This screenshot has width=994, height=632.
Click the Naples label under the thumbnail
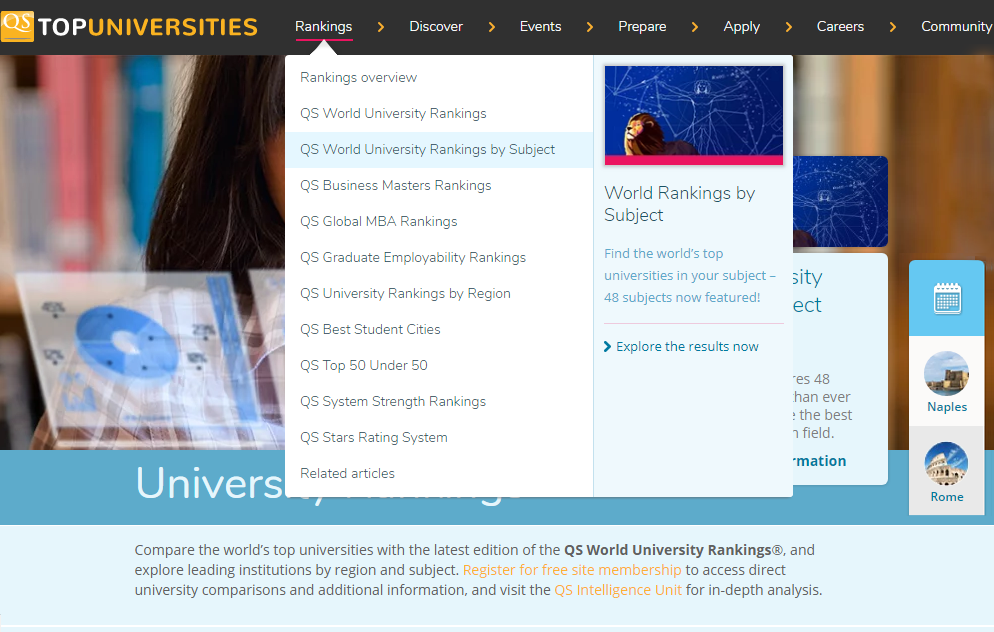[x=947, y=407]
